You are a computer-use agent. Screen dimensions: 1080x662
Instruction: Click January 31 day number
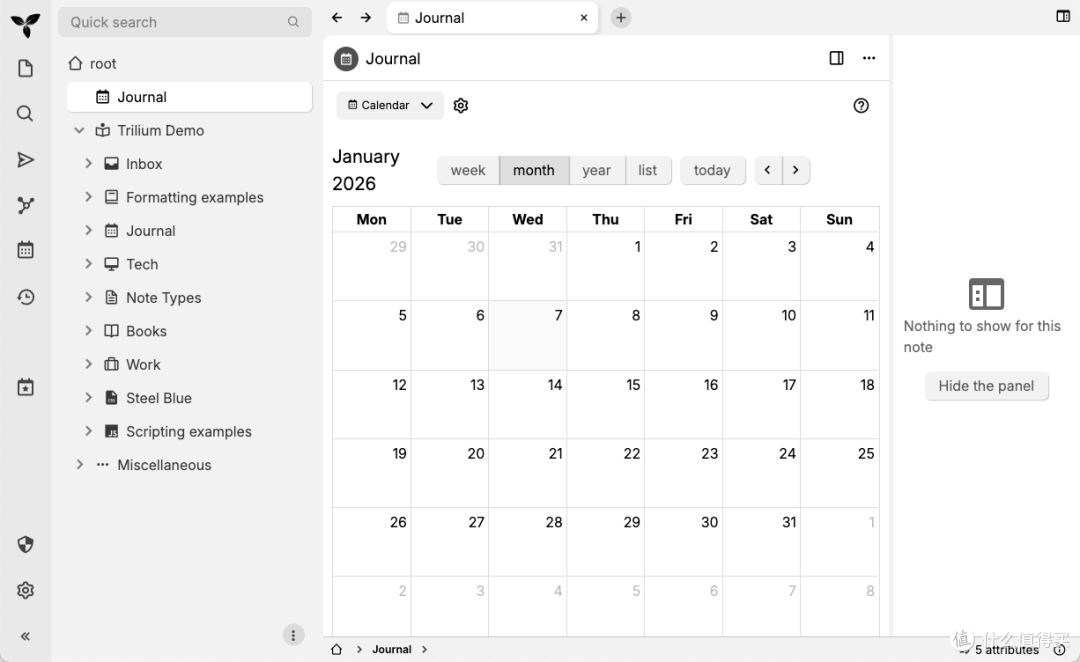(789, 522)
